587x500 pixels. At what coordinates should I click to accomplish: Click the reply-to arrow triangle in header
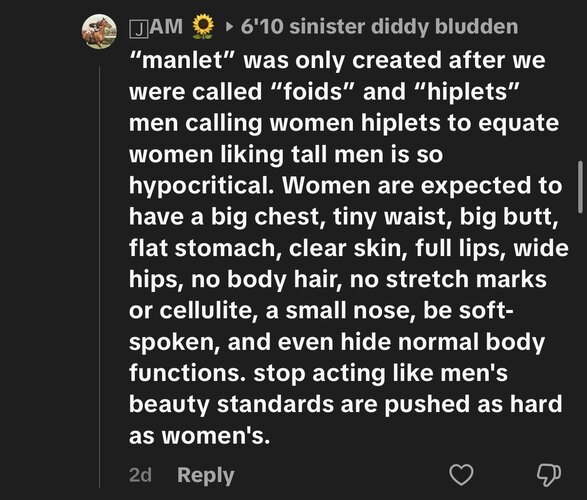click(x=229, y=27)
